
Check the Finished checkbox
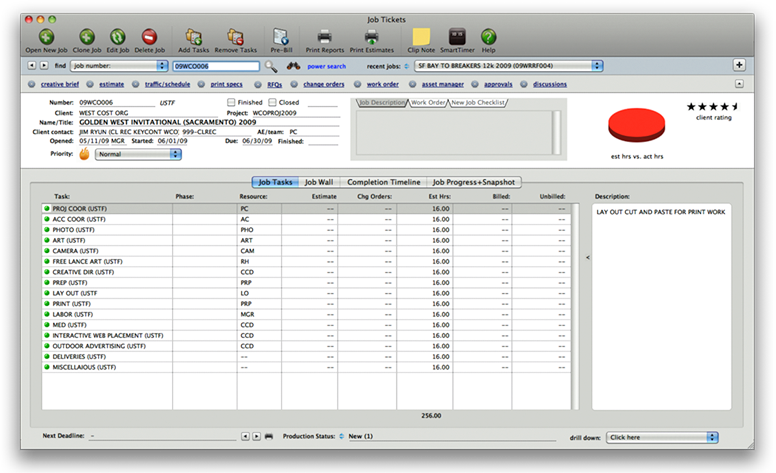[232, 102]
